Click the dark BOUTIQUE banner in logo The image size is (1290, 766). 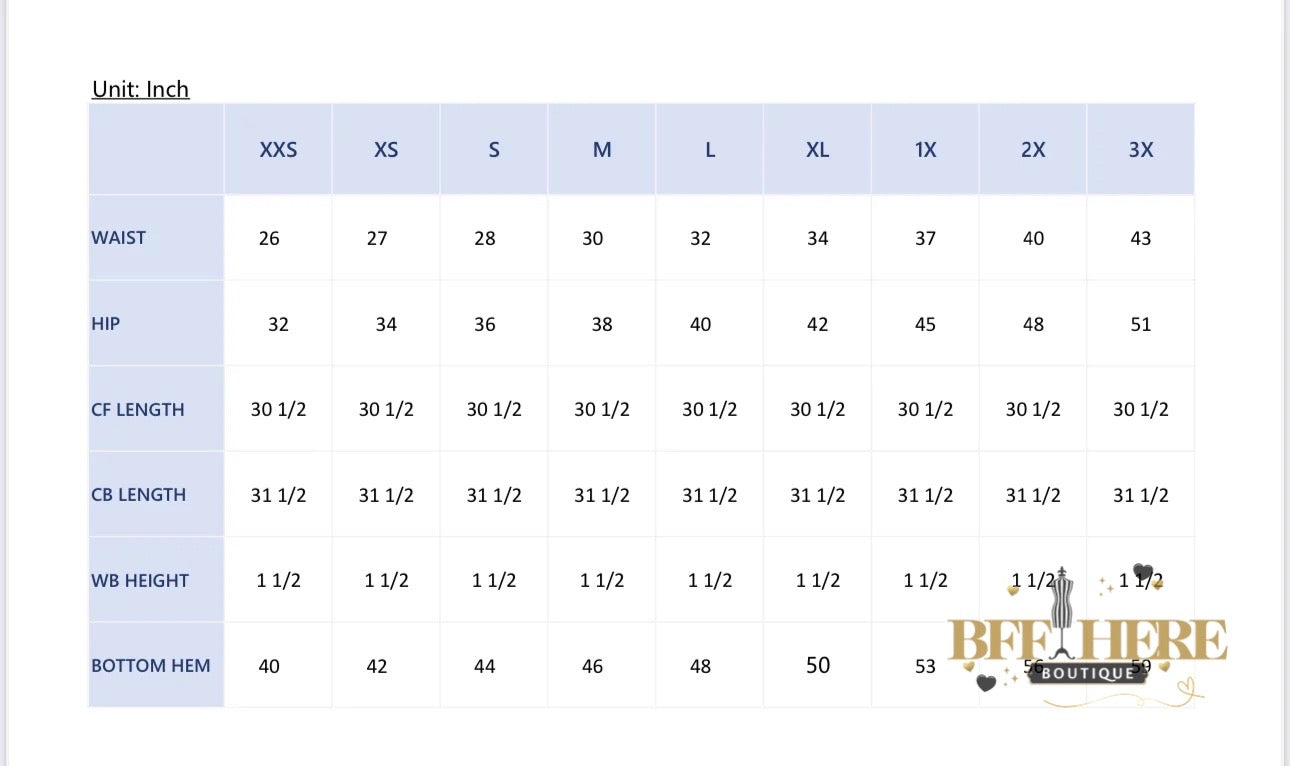tap(1088, 673)
